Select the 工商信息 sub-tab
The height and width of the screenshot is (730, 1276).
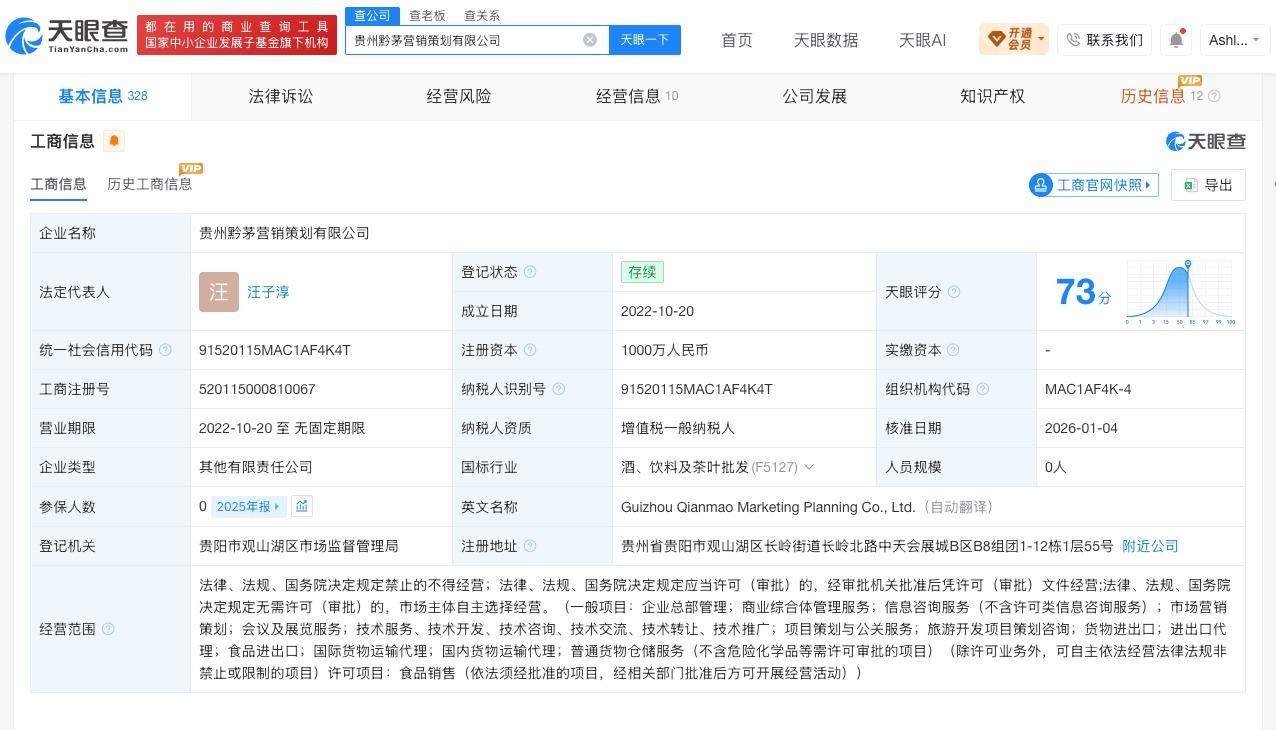[x=58, y=184]
